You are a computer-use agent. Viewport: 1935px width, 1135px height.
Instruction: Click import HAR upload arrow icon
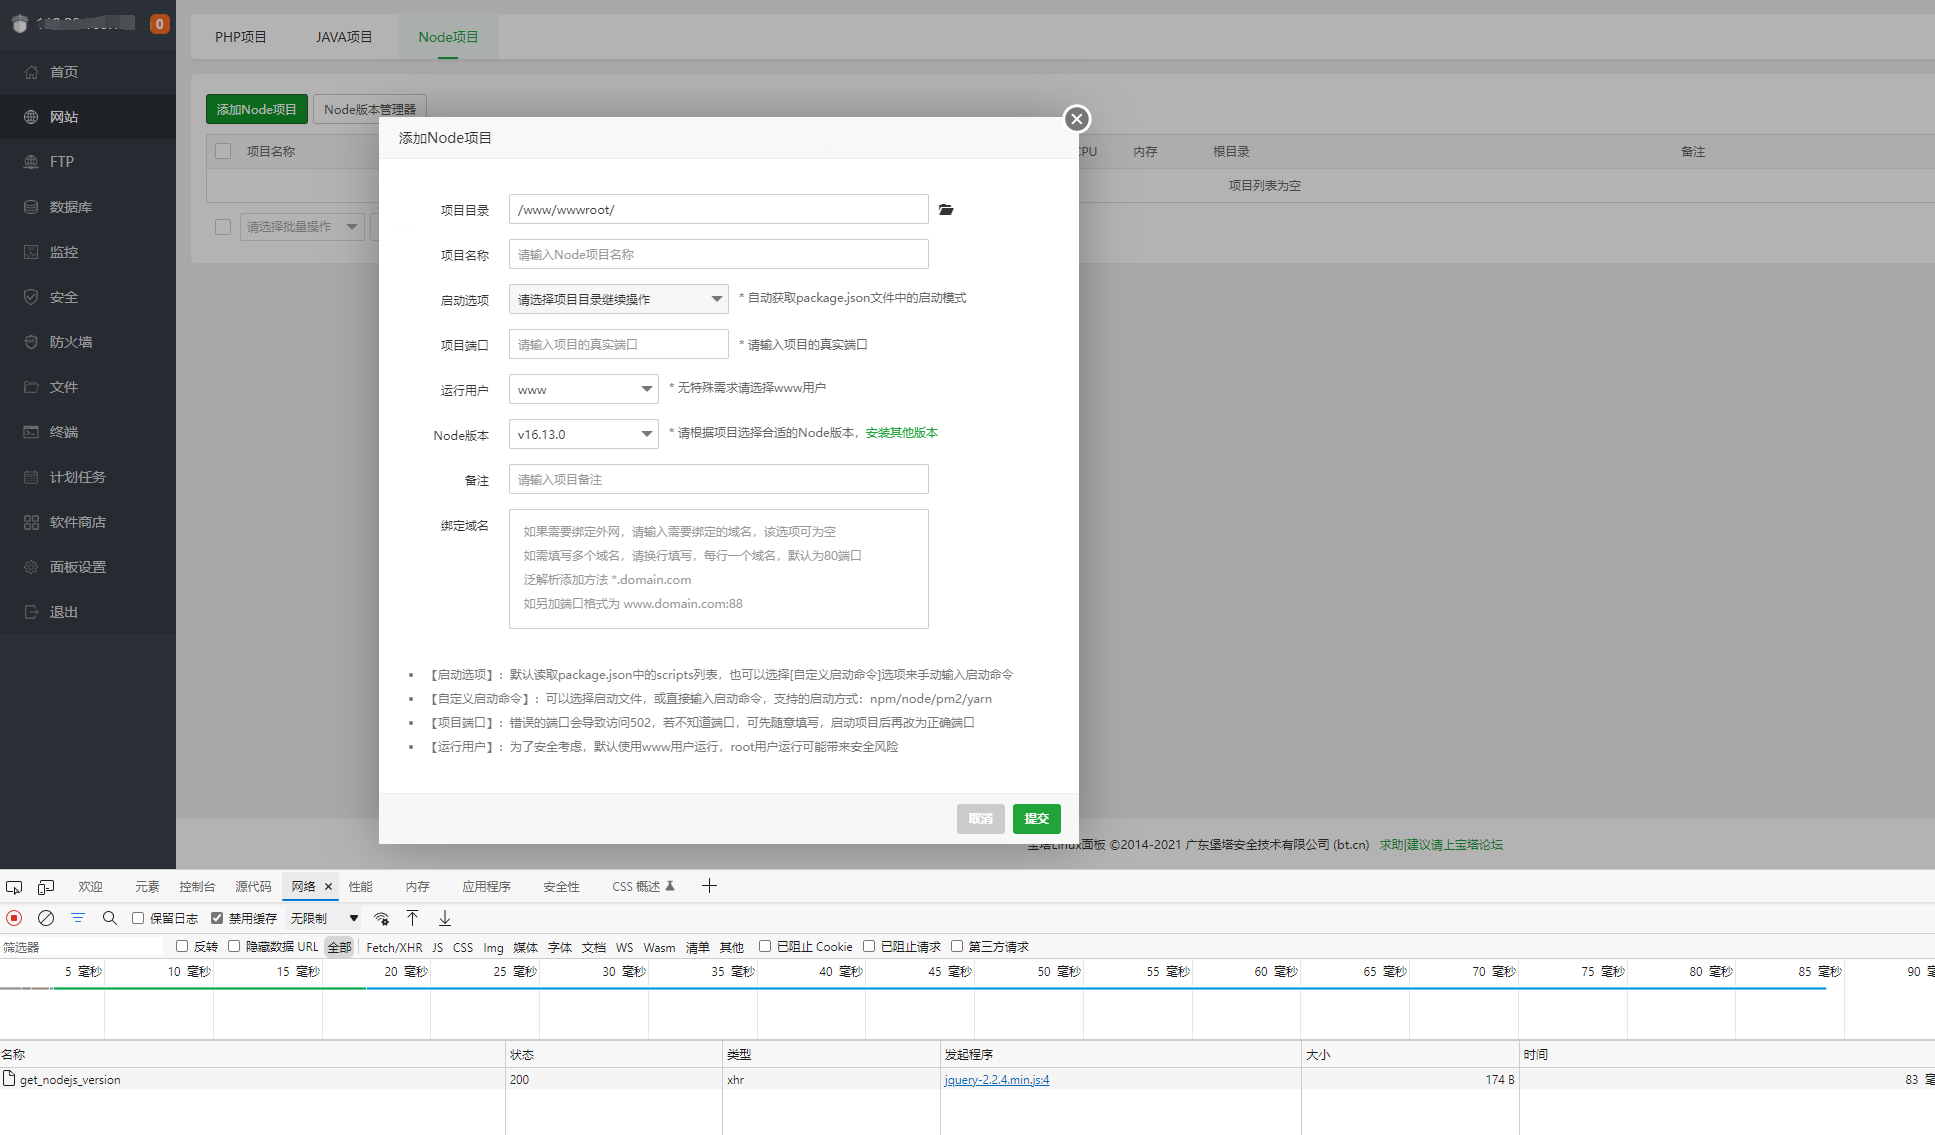[x=412, y=918]
